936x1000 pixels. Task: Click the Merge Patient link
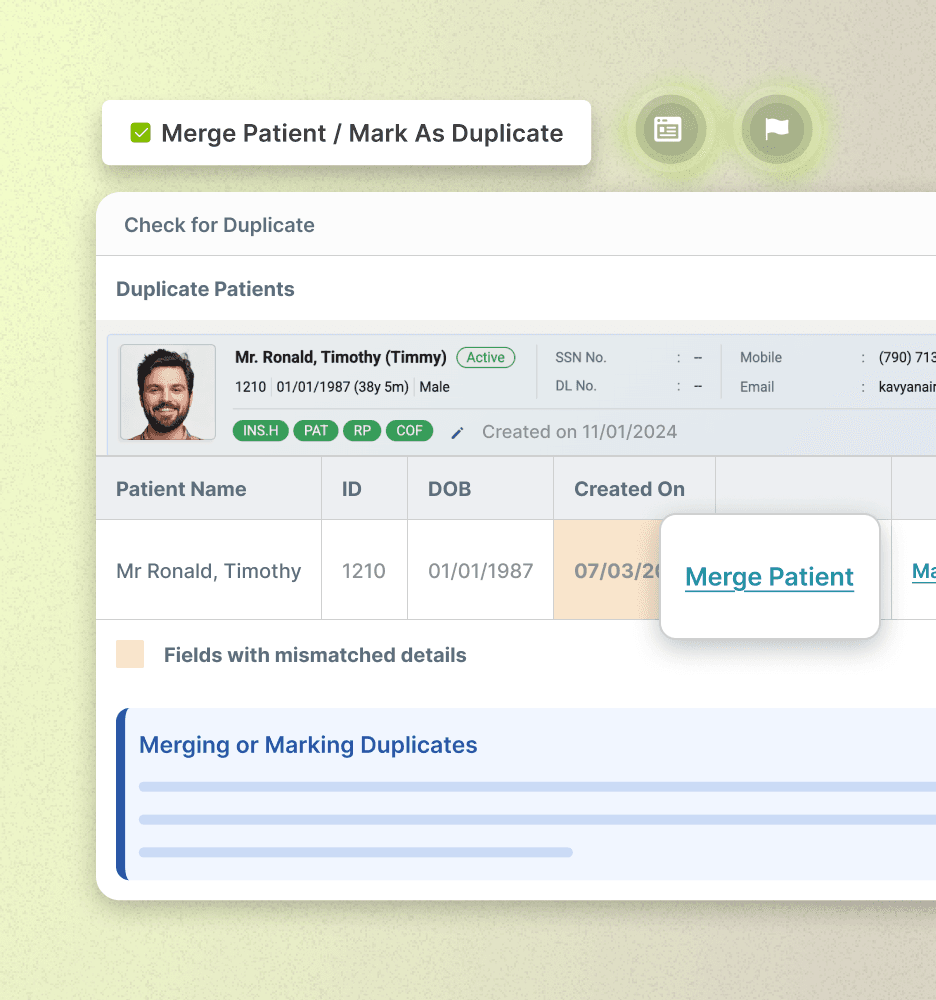point(769,577)
